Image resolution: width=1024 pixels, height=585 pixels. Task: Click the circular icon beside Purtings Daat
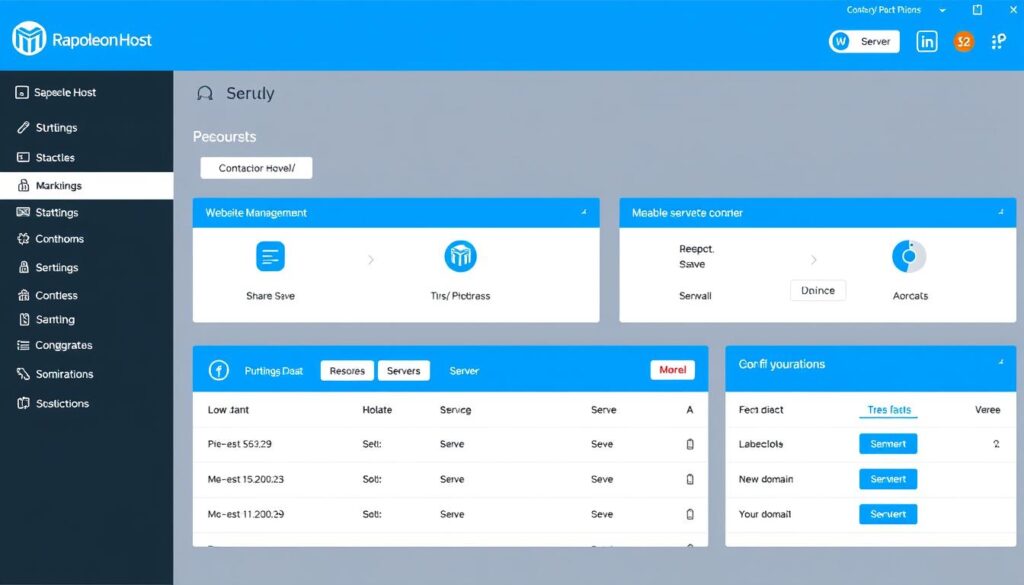218,371
